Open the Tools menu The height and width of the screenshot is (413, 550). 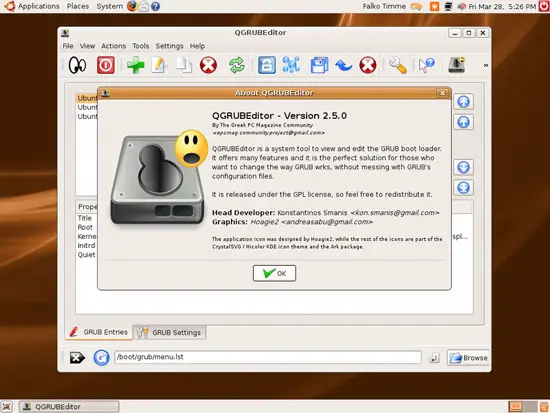pos(141,46)
